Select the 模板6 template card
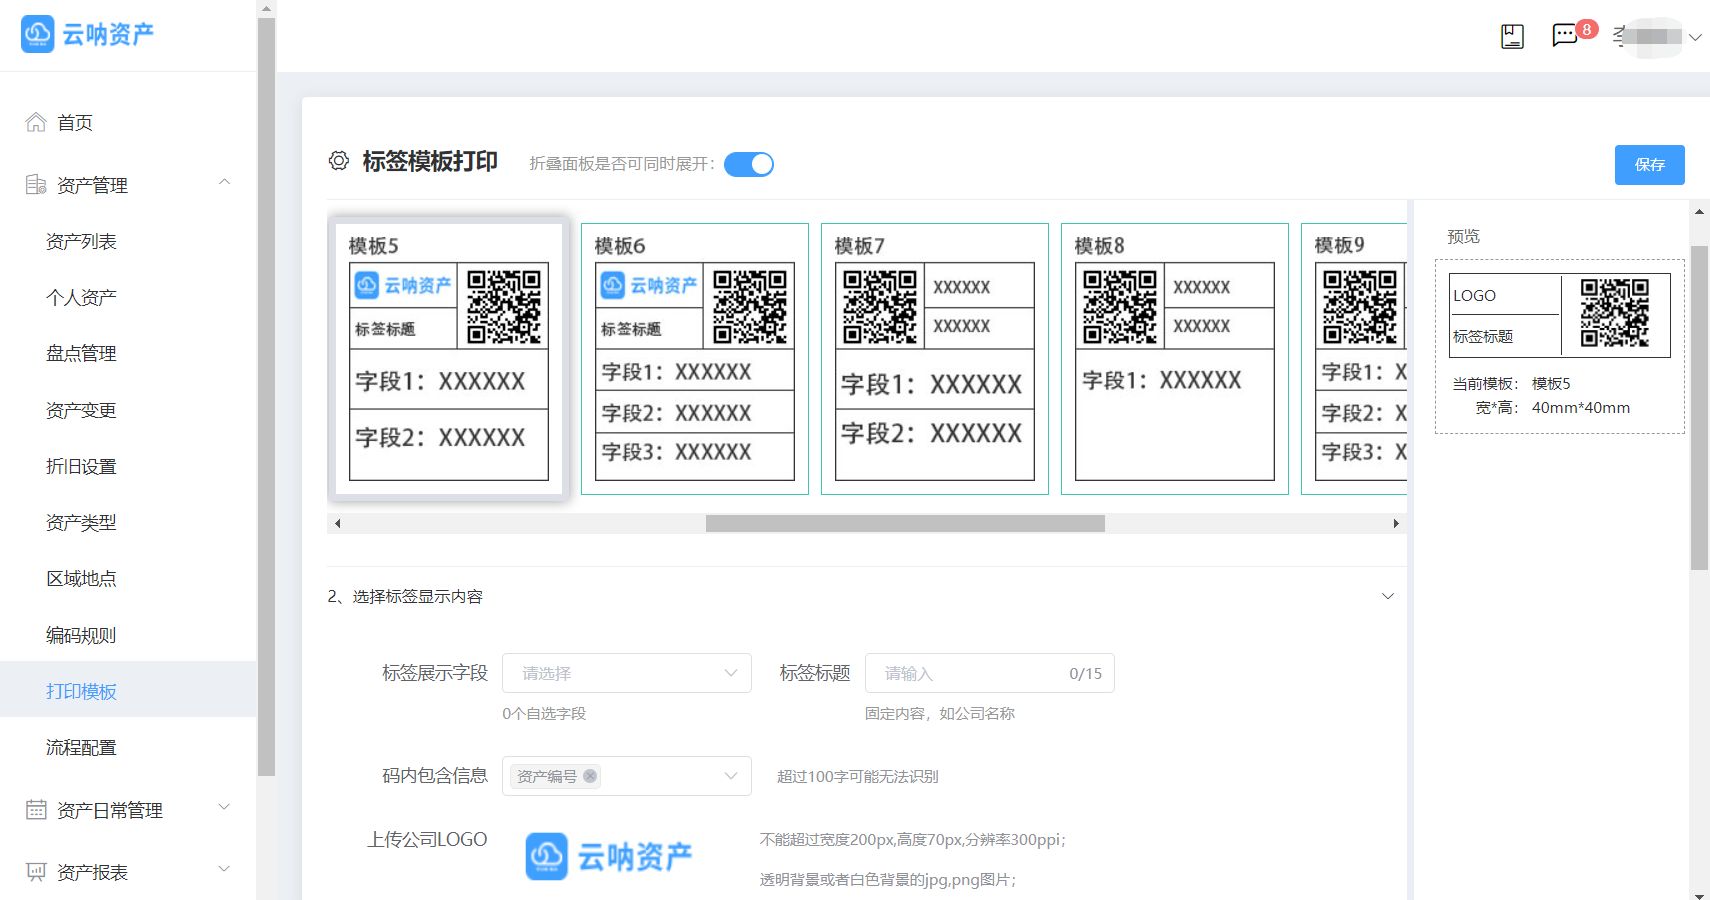Image resolution: width=1710 pixels, height=900 pixels. (695, 359)
